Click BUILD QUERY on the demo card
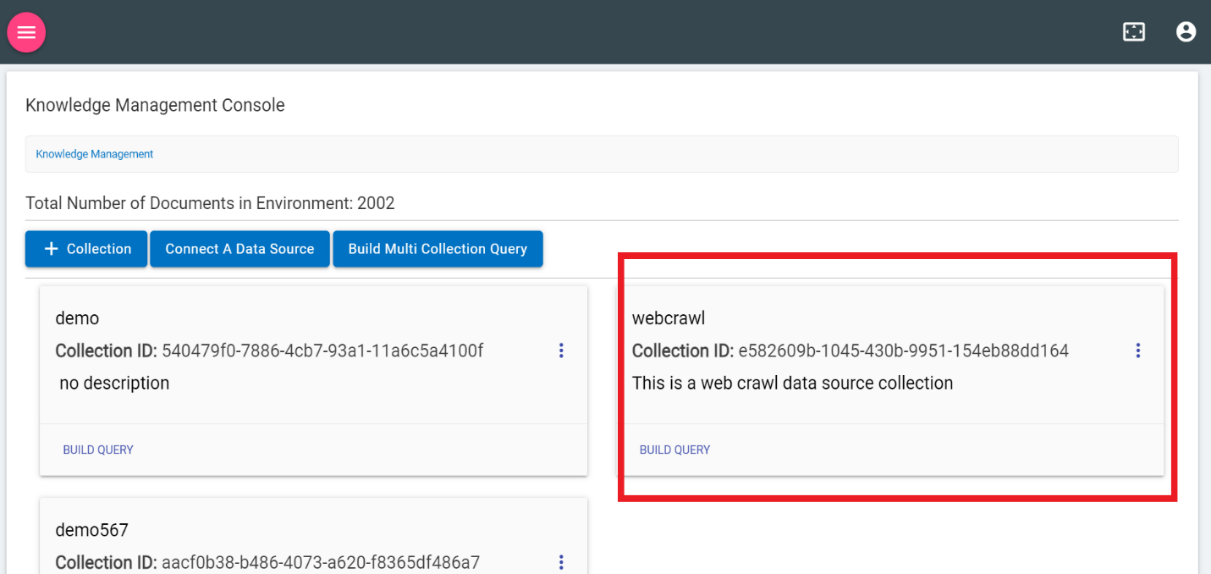 tap(98, 450)
